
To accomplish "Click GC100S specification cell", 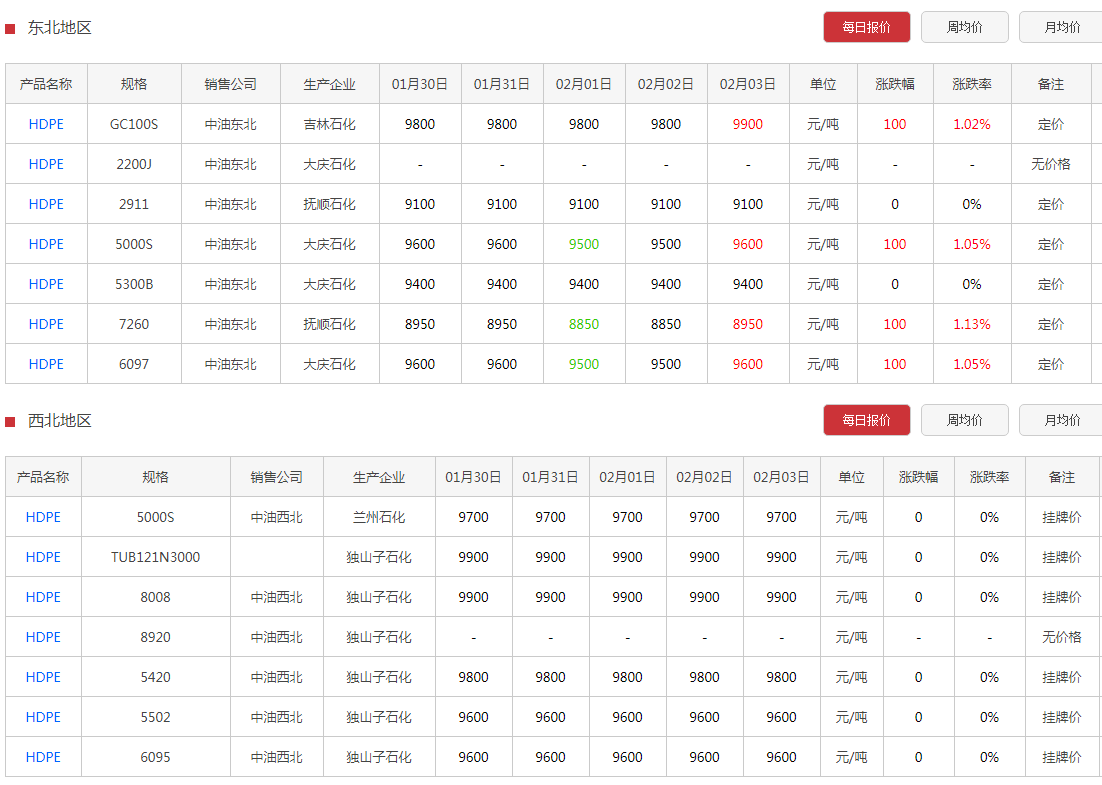I will (134, 124).
